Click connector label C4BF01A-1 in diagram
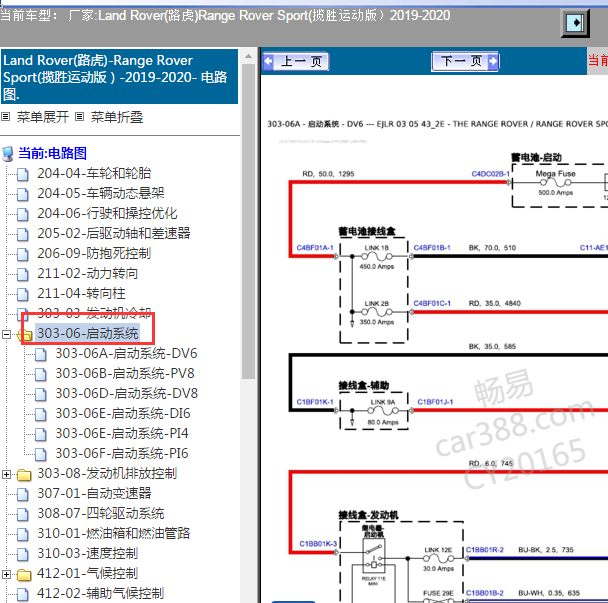The width and height of the screenshot is (608, 603). [314, 248]
